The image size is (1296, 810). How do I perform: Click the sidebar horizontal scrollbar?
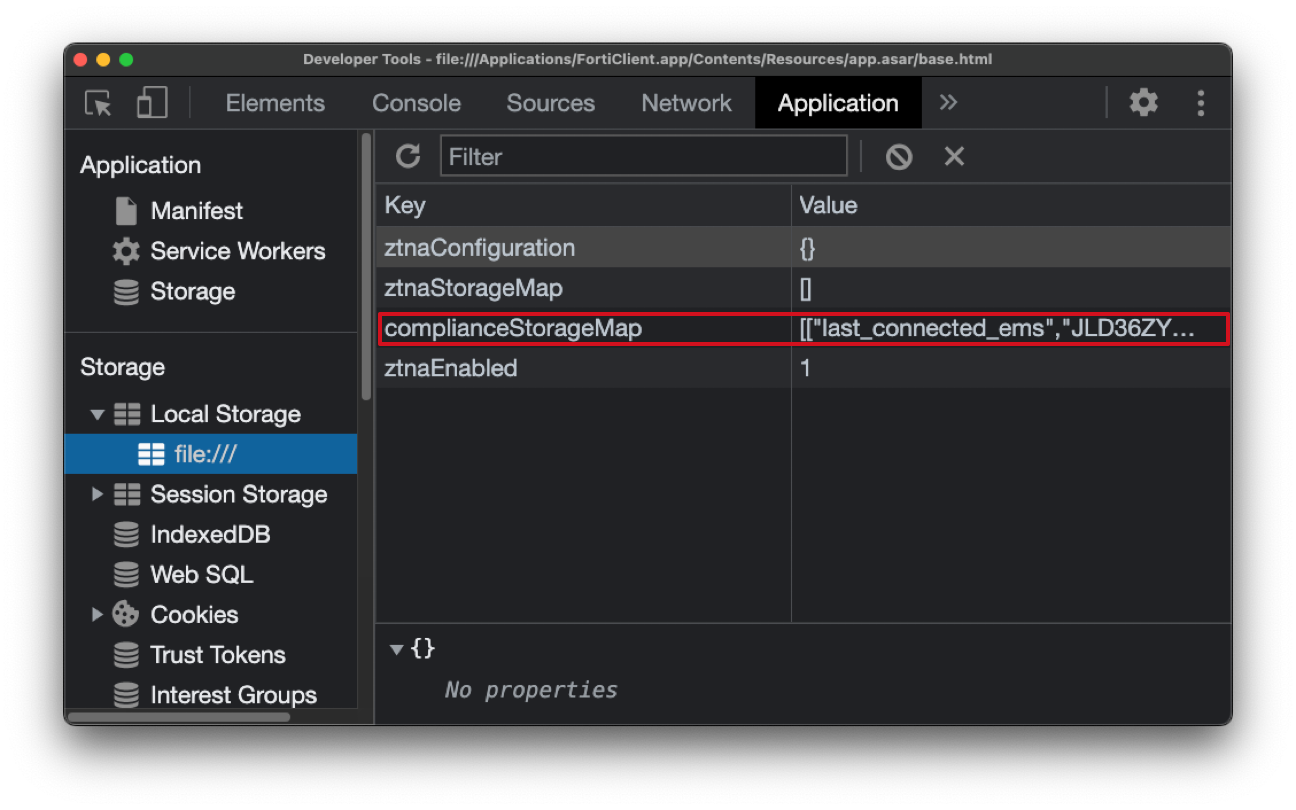(x=180, y=716)
